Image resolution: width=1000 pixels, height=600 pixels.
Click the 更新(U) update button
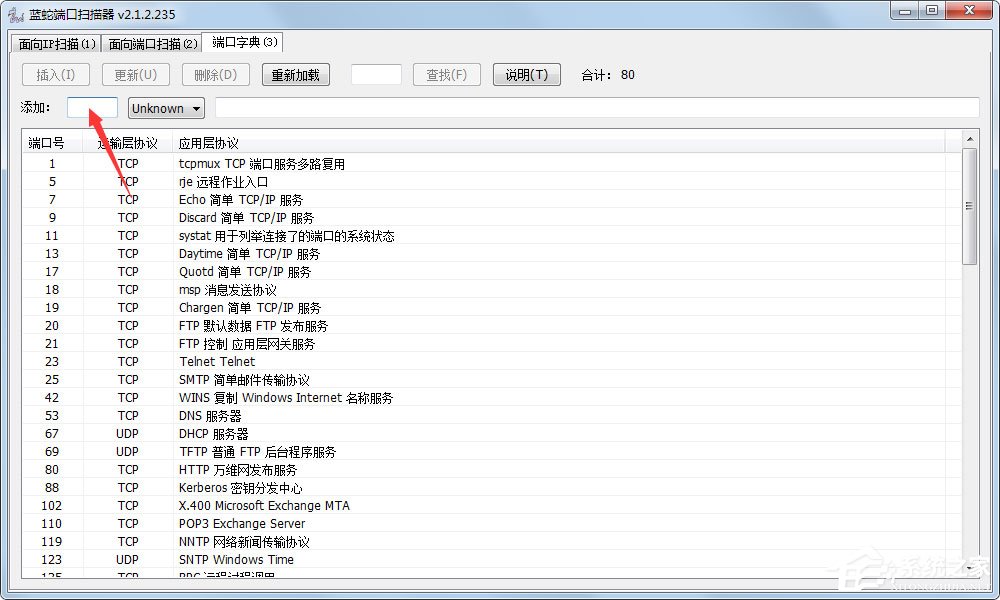click(x=136, y=75)
